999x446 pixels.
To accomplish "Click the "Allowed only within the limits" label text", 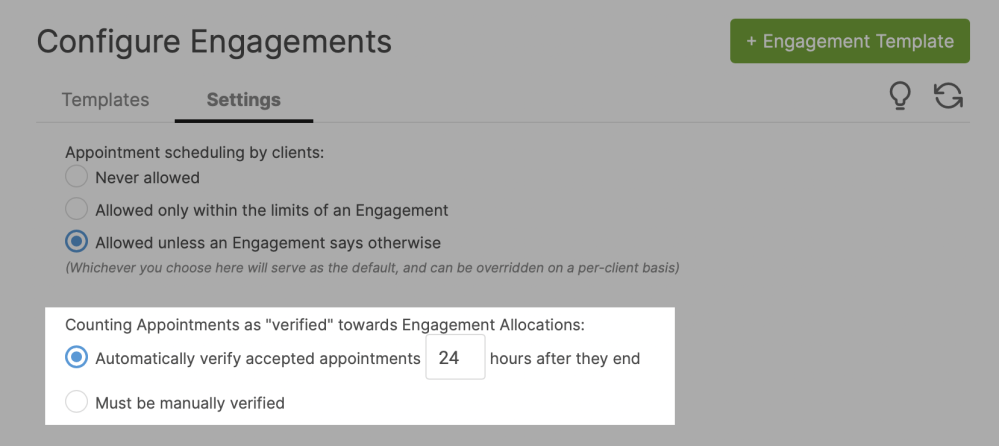I will click(x=271, y=210).
